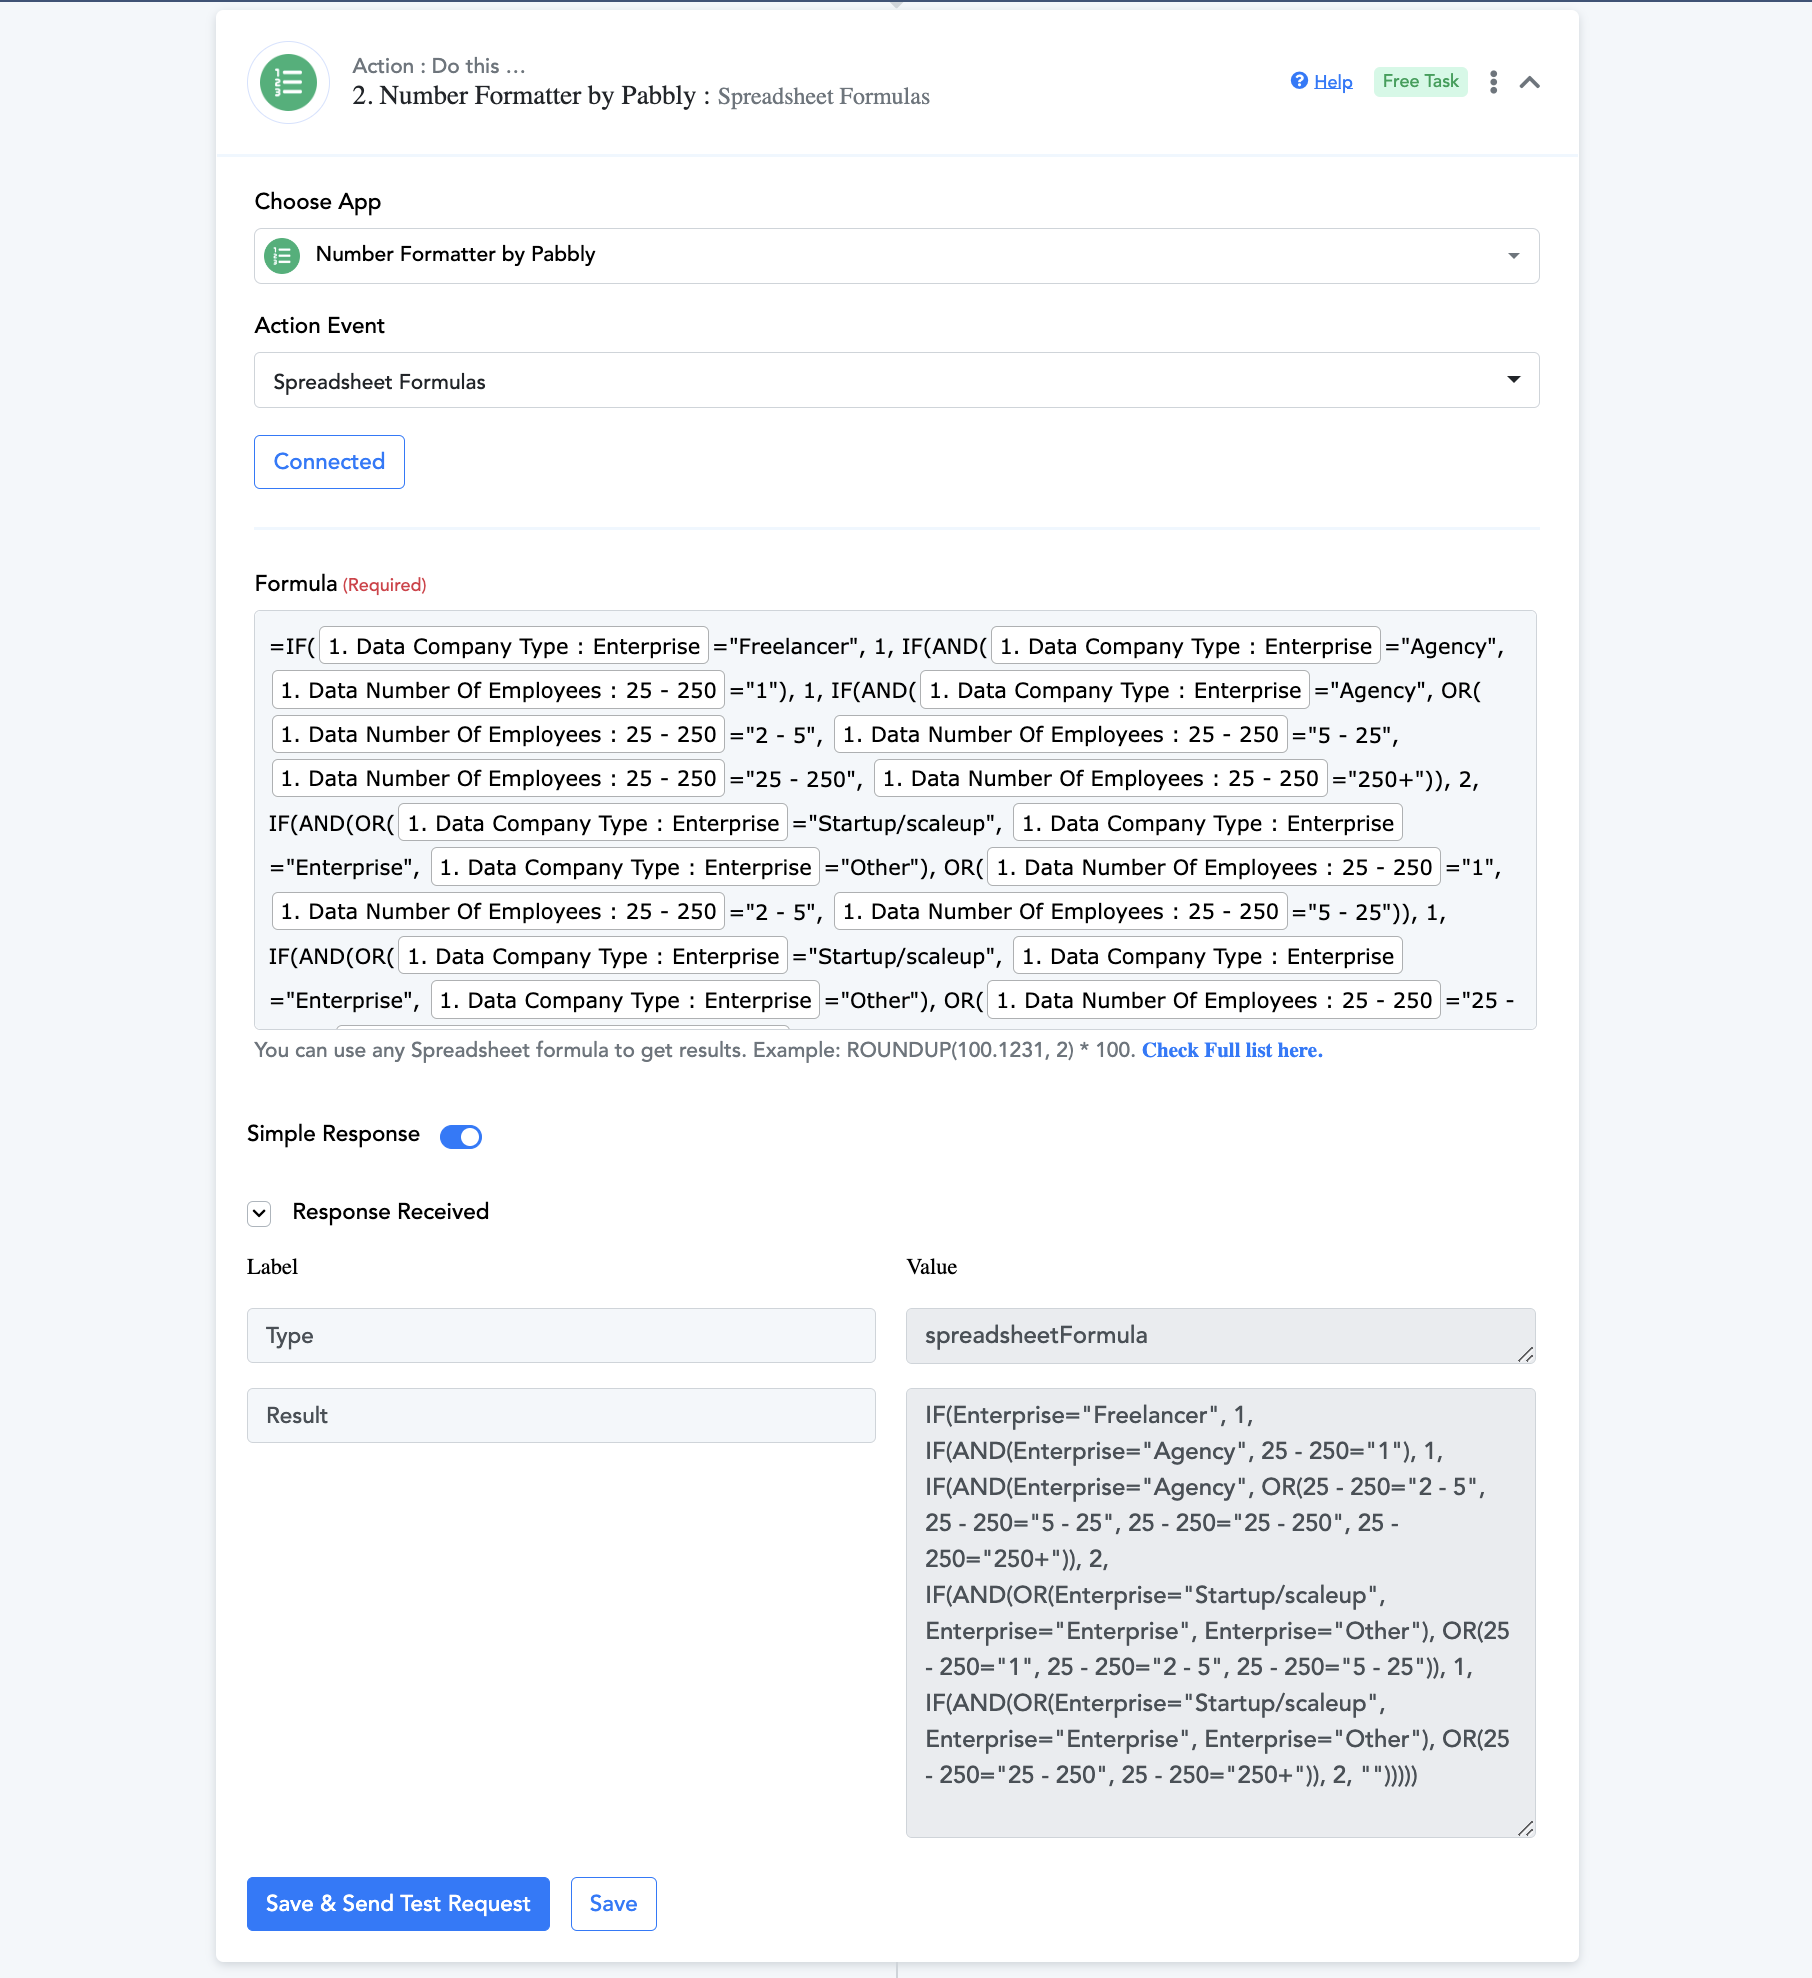Open the Choose App dropdown
Image resolution: width=1812 pixels, height=1978 pixels.
(x=896, y=256)
